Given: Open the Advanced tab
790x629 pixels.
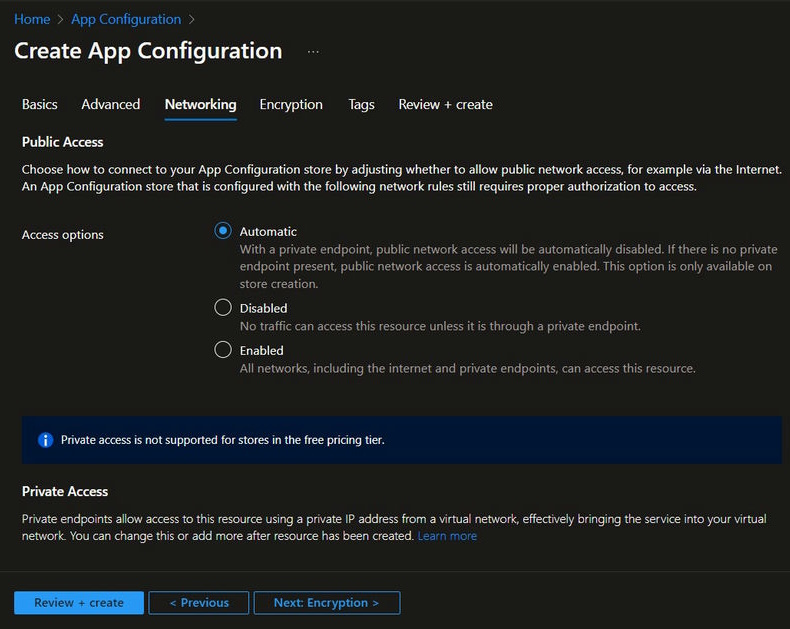Looking at the screenshot, I should (111, 104).
